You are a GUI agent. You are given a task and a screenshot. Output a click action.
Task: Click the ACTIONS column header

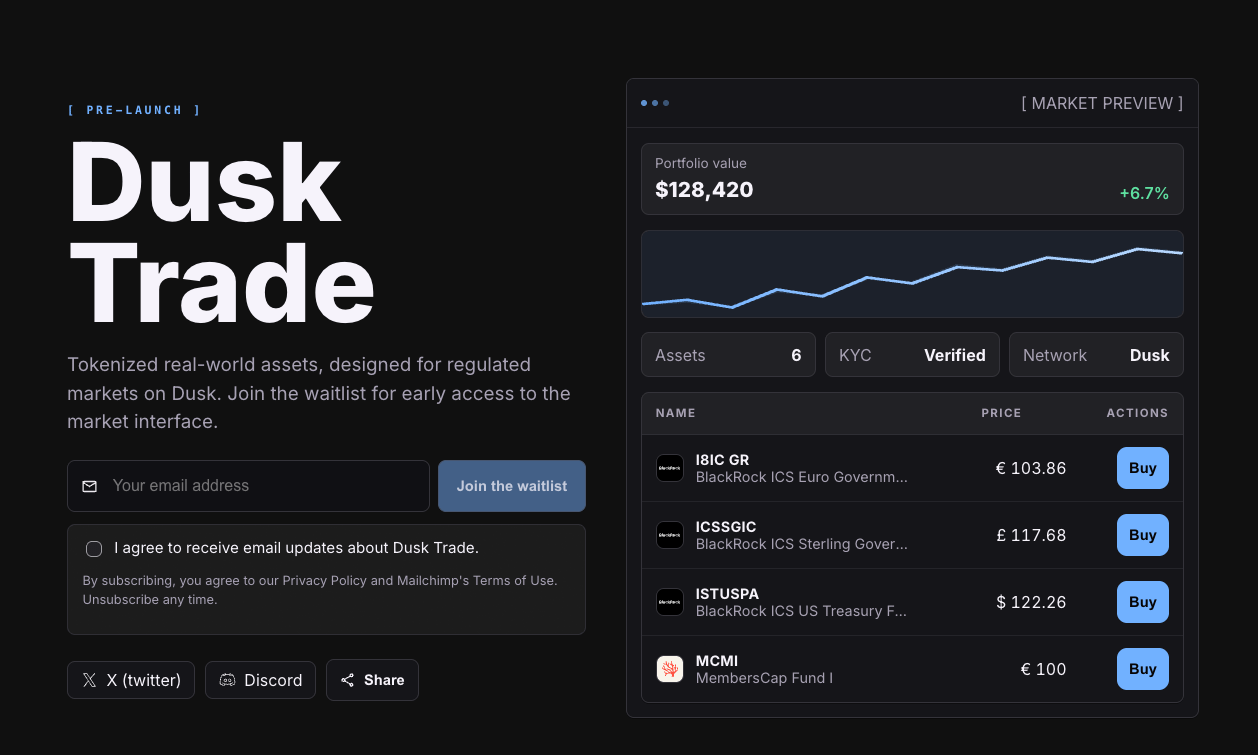point(1137,413)
